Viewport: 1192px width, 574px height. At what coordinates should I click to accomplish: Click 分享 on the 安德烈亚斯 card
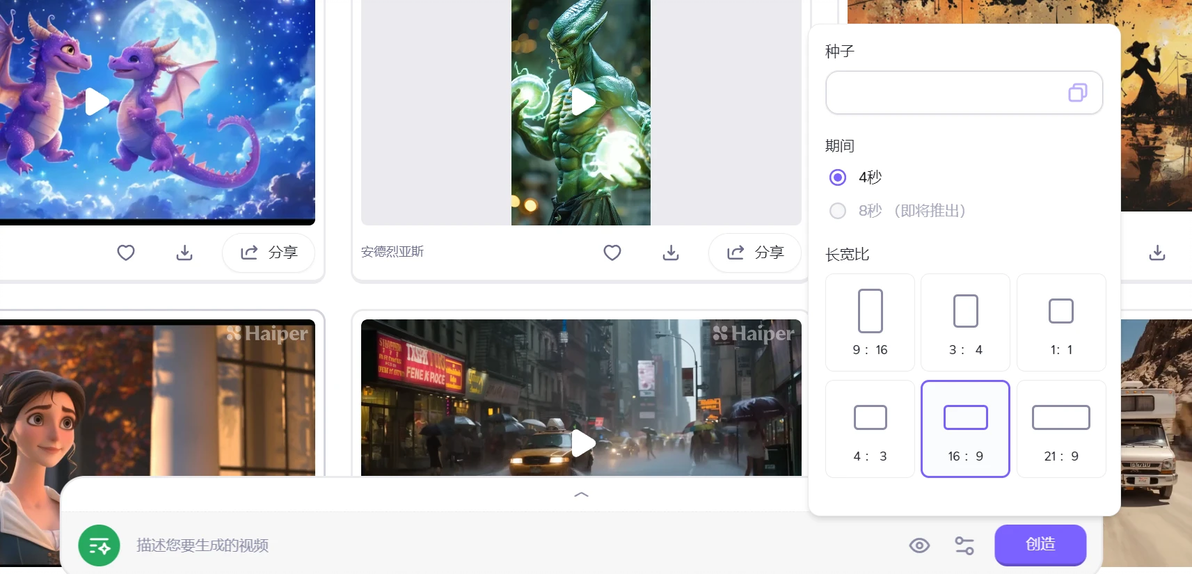coord(755,252)
